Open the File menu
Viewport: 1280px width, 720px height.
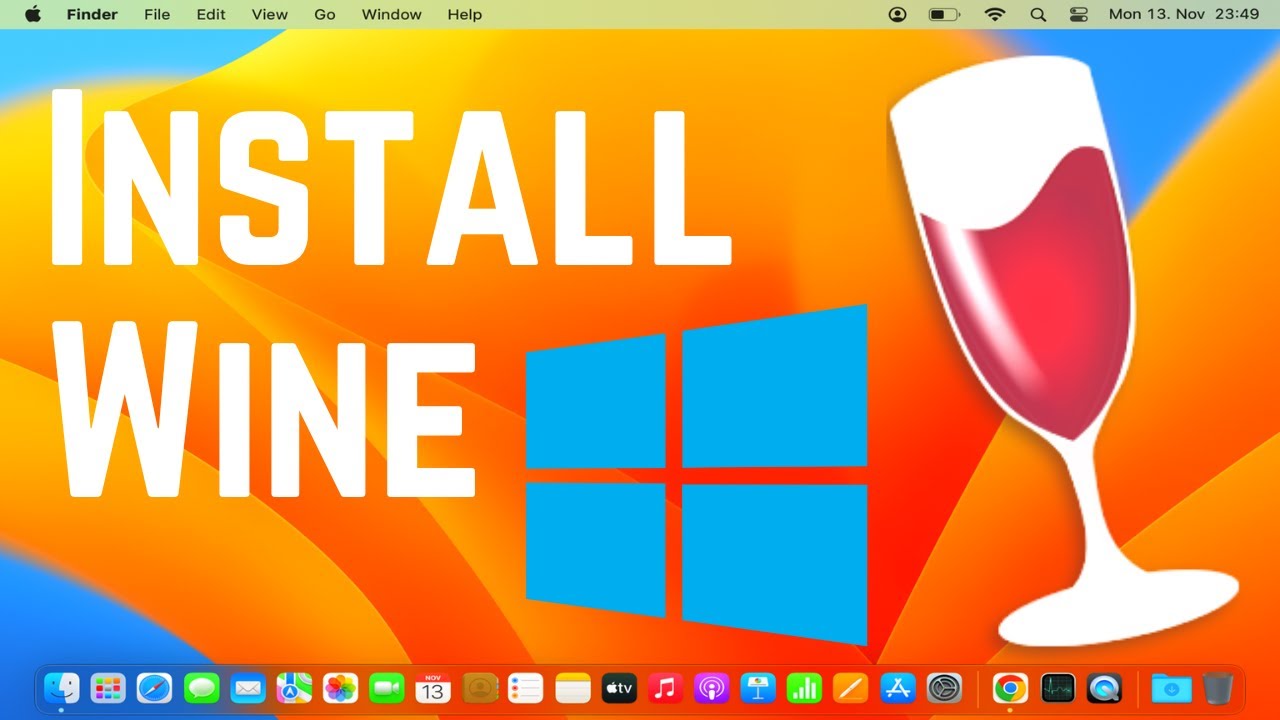(157, 14)
